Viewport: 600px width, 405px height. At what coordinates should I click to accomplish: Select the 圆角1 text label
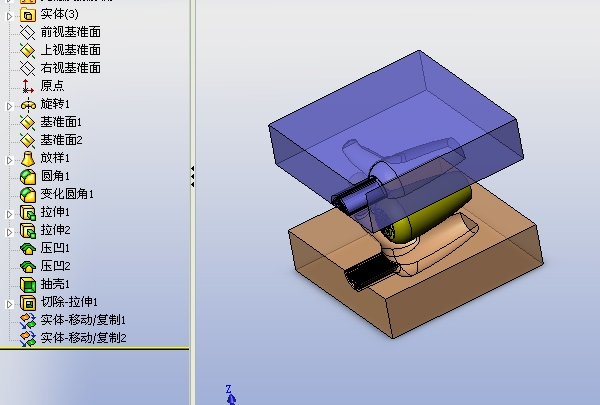(x=55, y=176)
